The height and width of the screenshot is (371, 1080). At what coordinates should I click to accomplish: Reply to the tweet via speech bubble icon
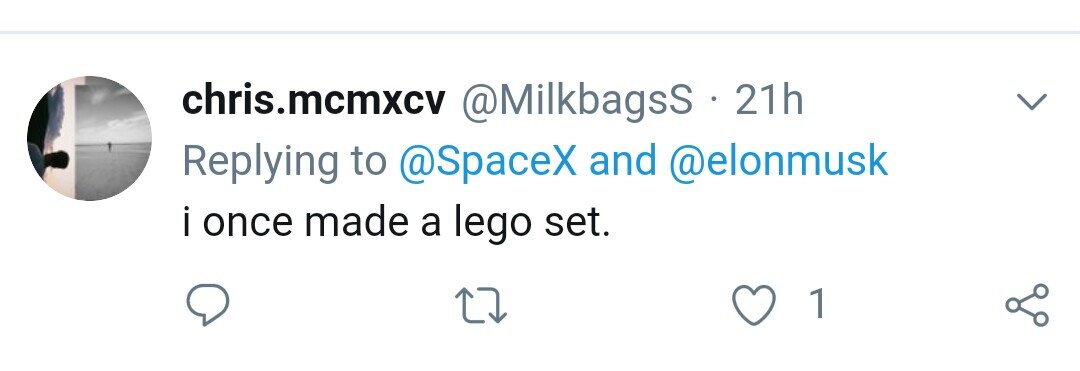pos(207,305)
